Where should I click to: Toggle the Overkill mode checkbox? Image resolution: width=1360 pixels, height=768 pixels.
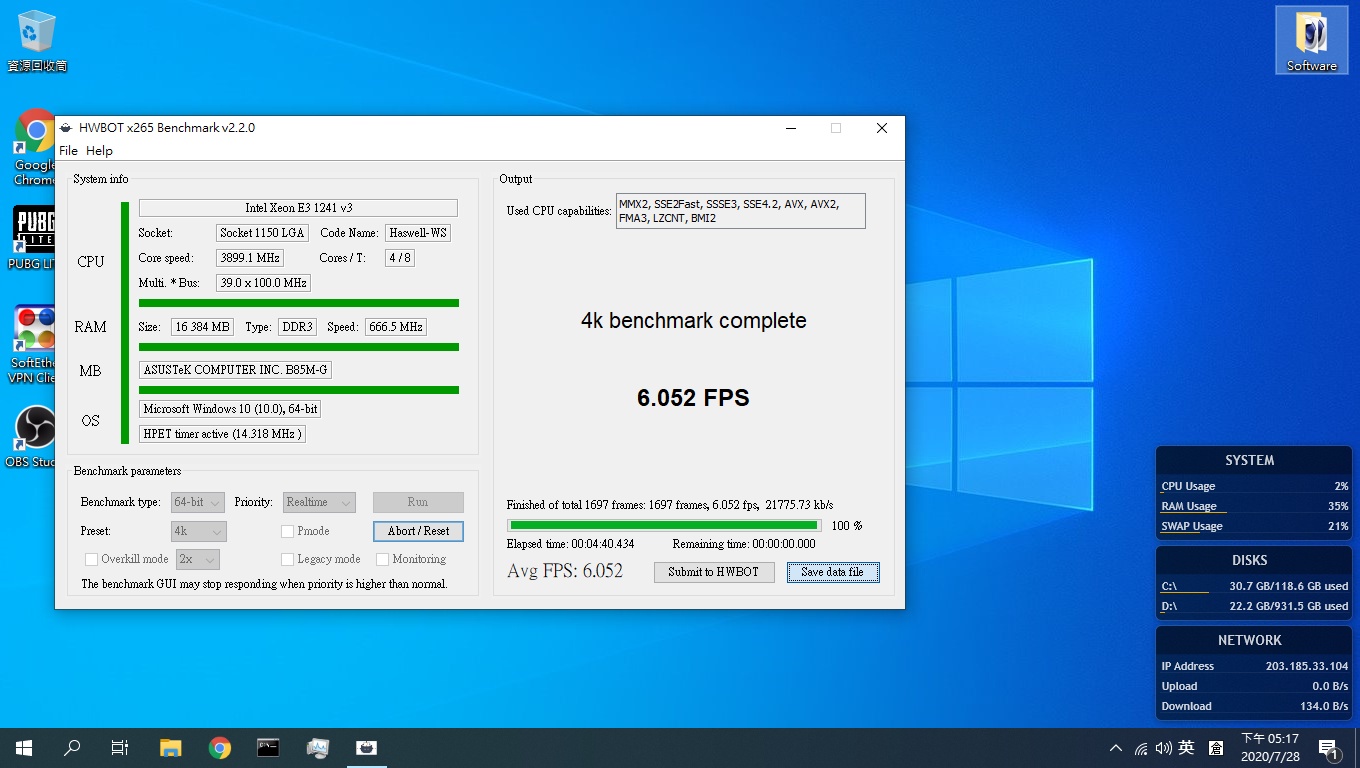coord(91,559)
